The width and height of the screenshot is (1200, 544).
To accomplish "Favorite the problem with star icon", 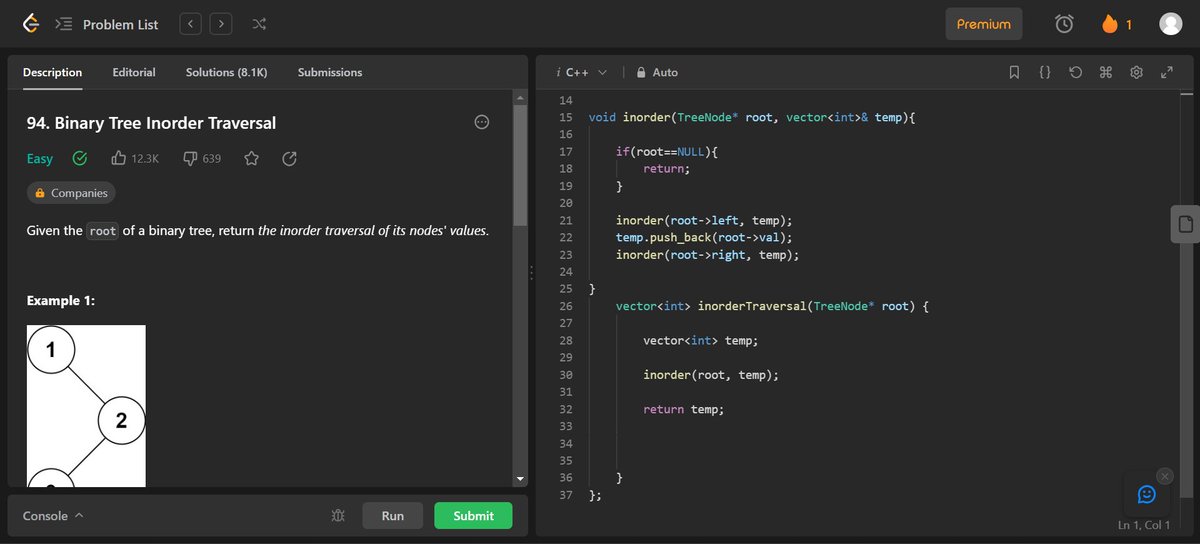I will coord(252,159).
